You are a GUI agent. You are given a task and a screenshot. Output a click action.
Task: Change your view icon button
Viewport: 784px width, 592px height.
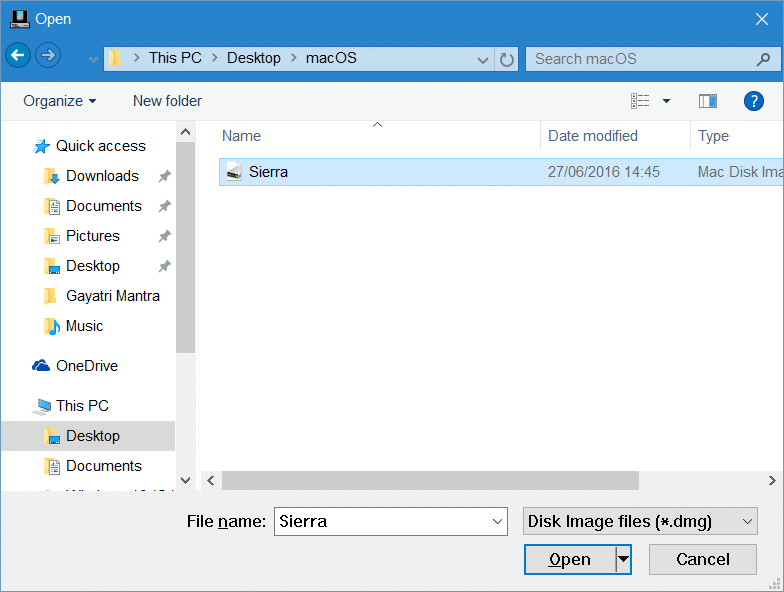640,101
